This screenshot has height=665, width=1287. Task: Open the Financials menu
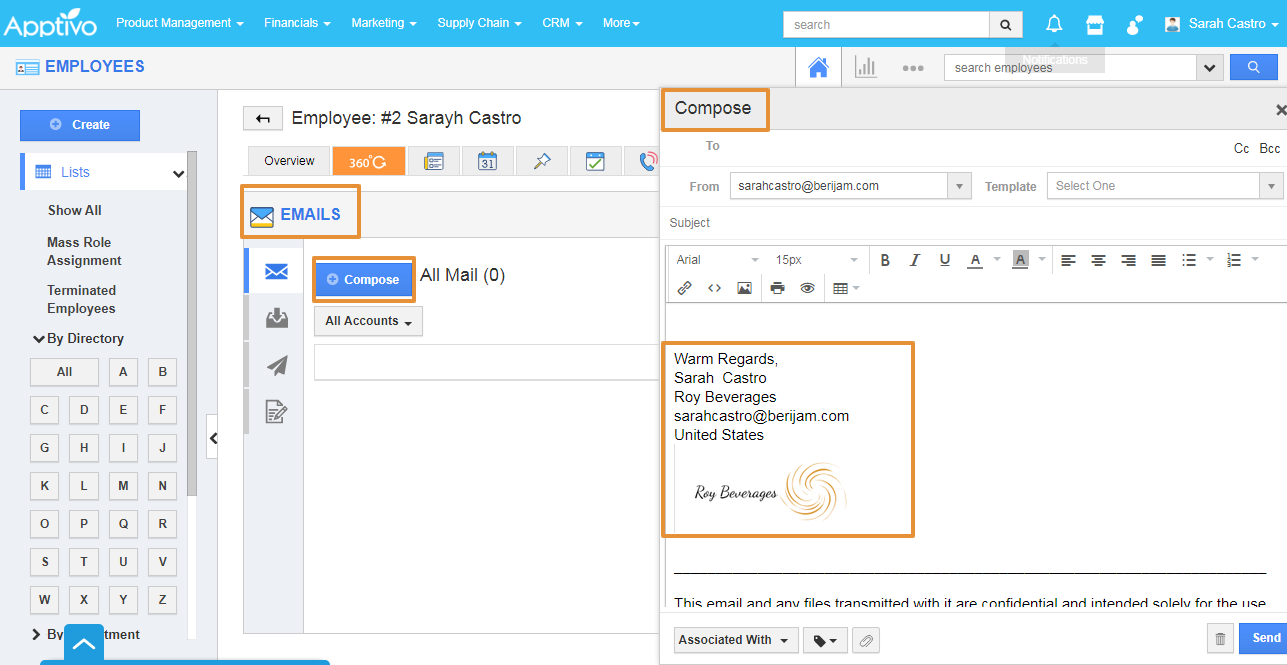pyautogui.click(x=298, y=23)
